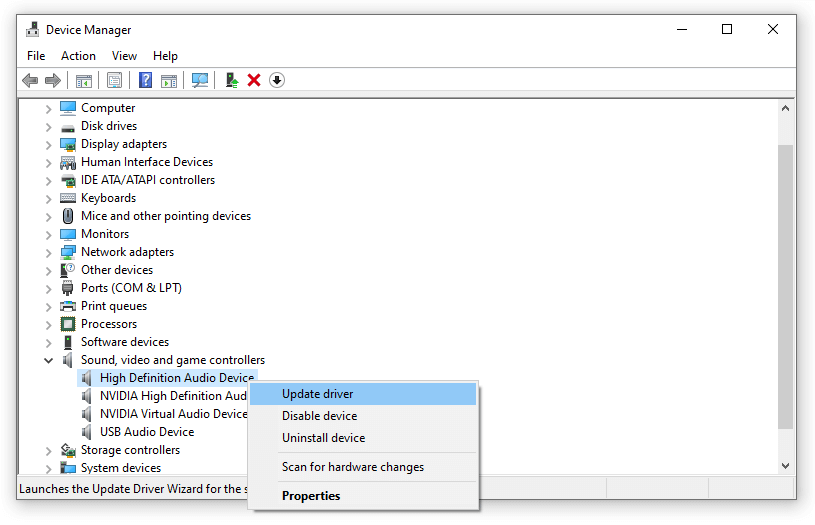The width and height of the screenshot is (815, 525).
Task: Click Scan for hardware changes monitor icon
Action: coord(200,81)
